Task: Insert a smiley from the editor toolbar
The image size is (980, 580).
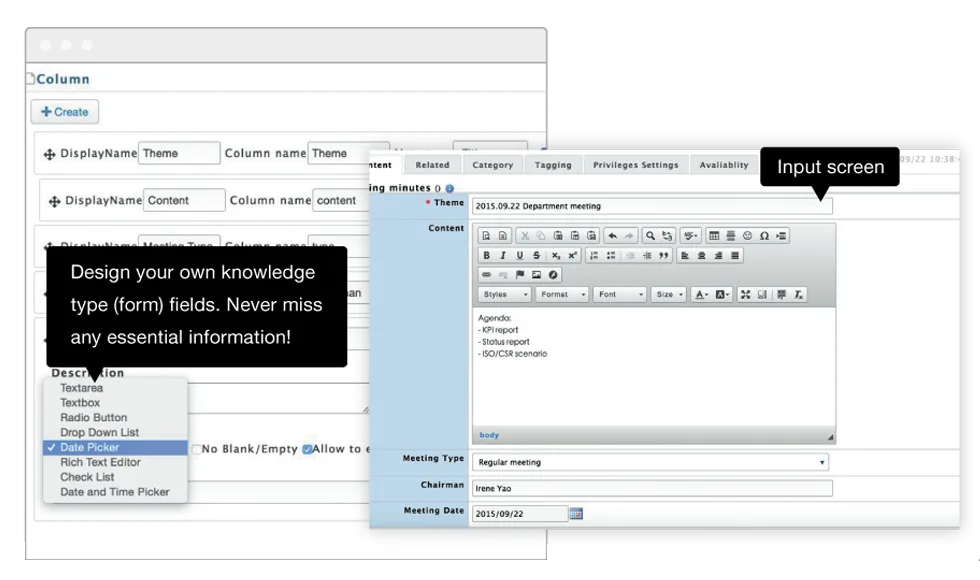Action: [x=748, y=236]
